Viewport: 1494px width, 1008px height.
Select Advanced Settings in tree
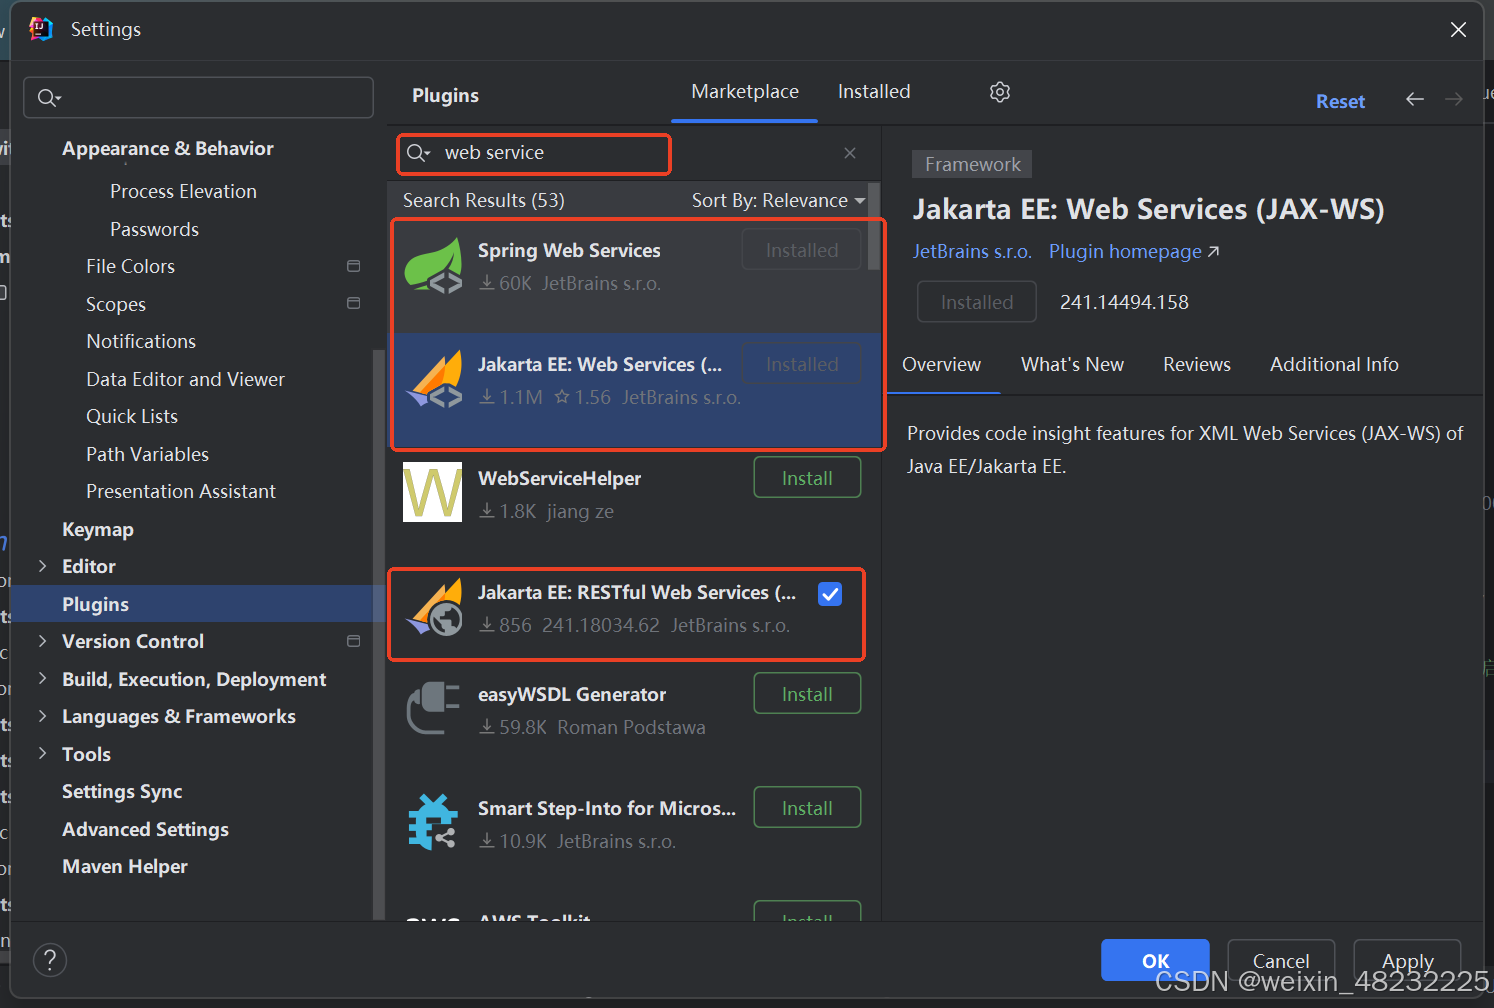click(x=145, y=829)
